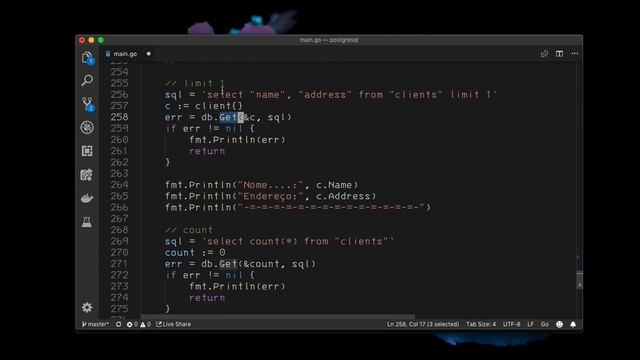Image resolution: width=640 pixels, height=360 pixels.
Task: Open the notifications bell
Action: (573, 324)
